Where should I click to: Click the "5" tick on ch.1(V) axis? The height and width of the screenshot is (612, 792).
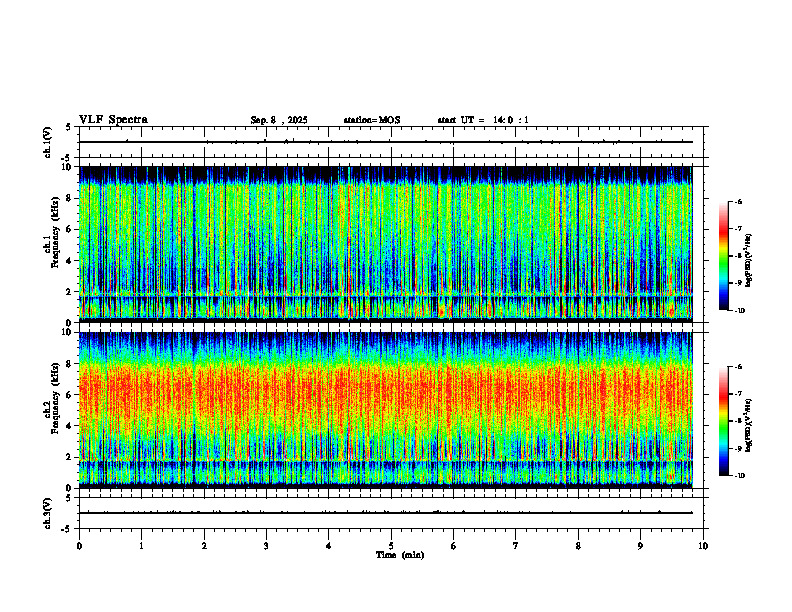pyautogui.click(x=68, y=128)
